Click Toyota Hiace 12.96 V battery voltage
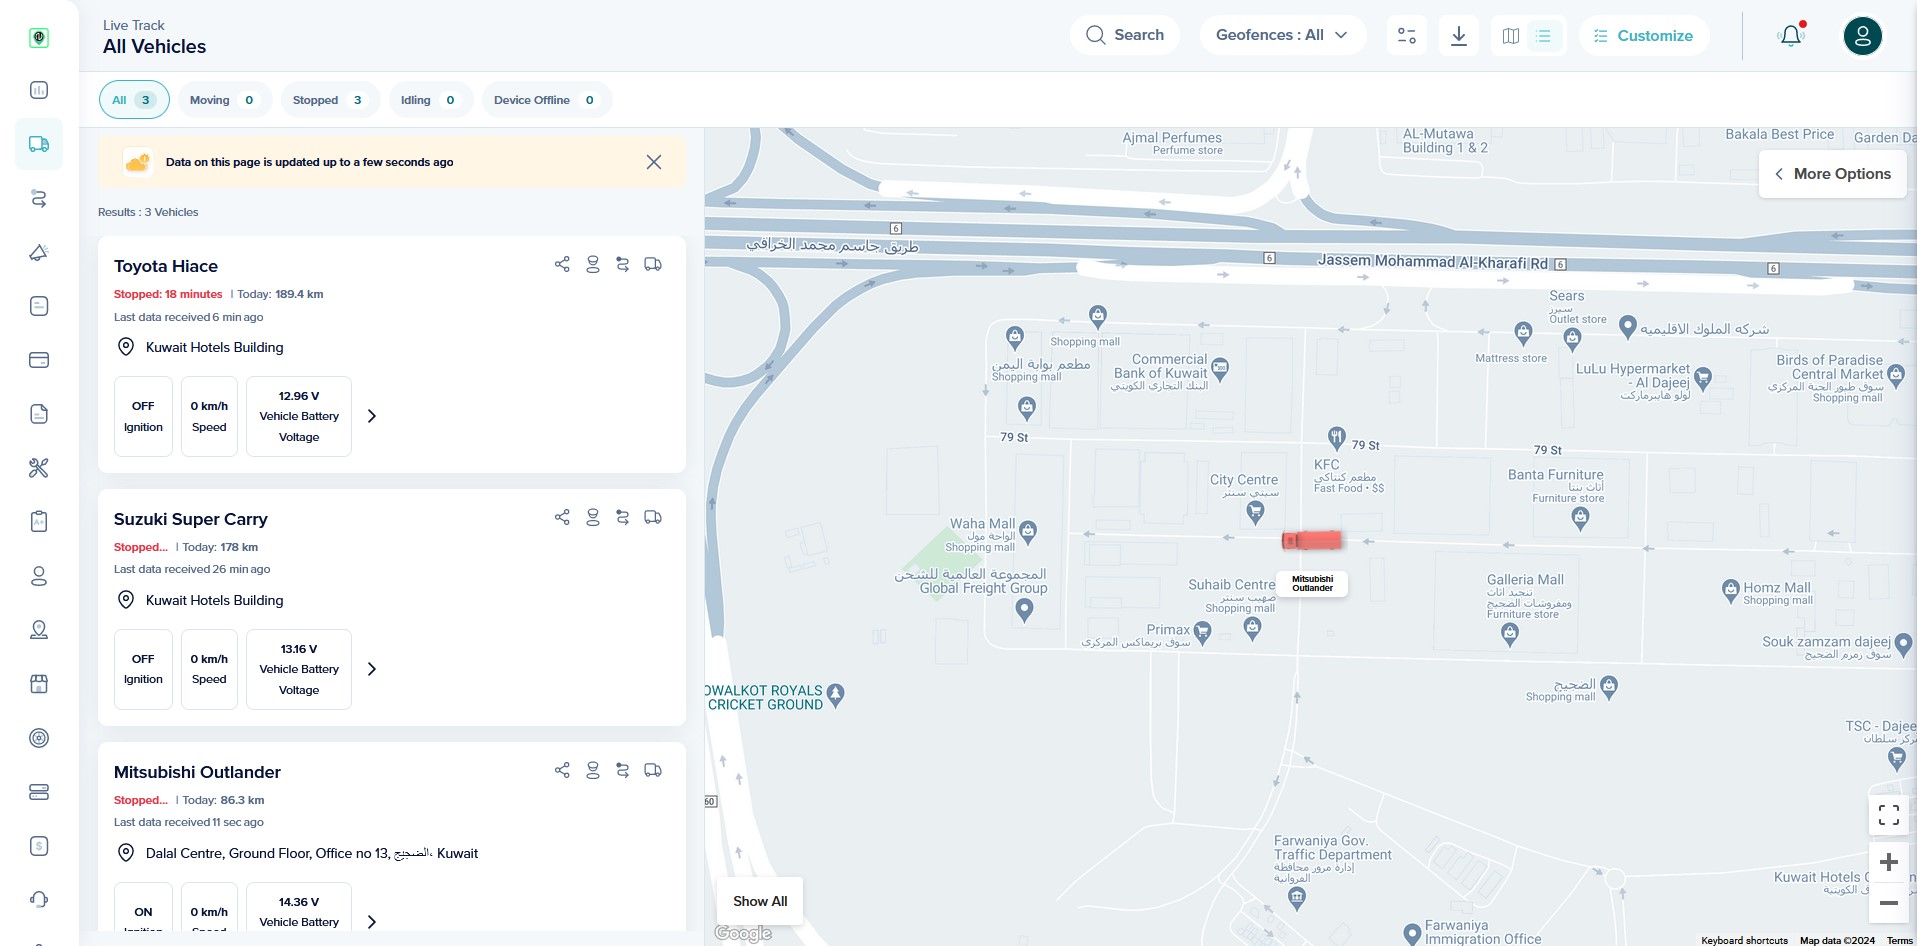This screenshot has width=1917, height=946. pyautogui.click(x=299, y=416)
